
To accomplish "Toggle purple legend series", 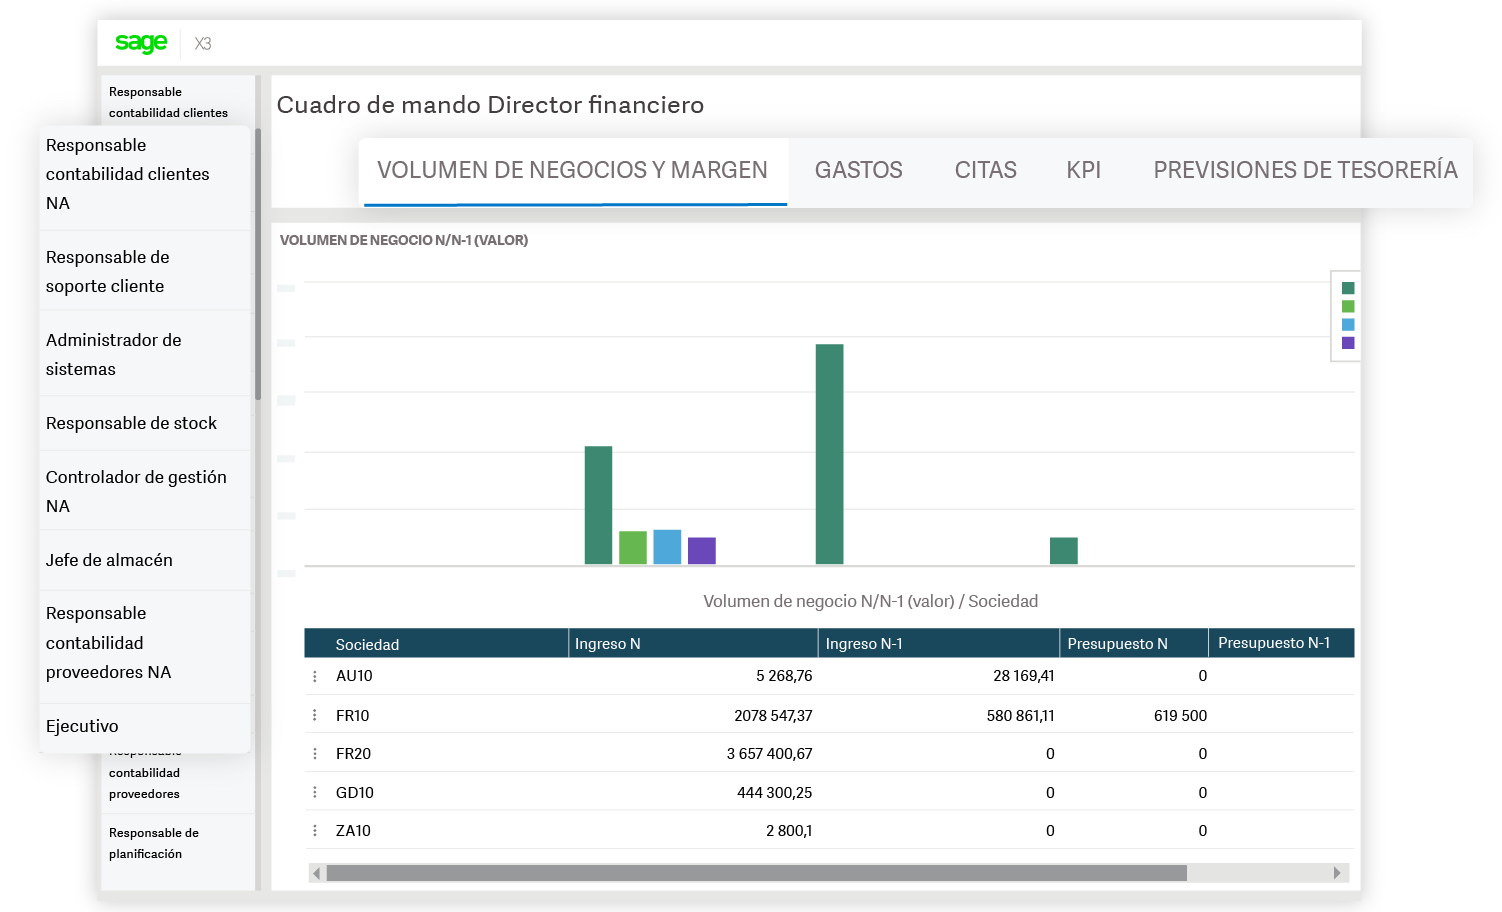I will pos(1347,343).
